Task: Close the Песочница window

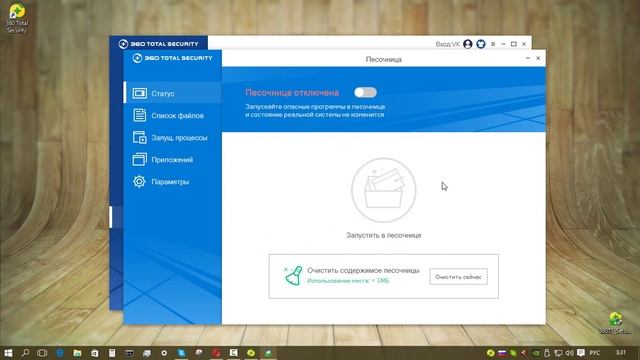Action: [x=538, y=58]
